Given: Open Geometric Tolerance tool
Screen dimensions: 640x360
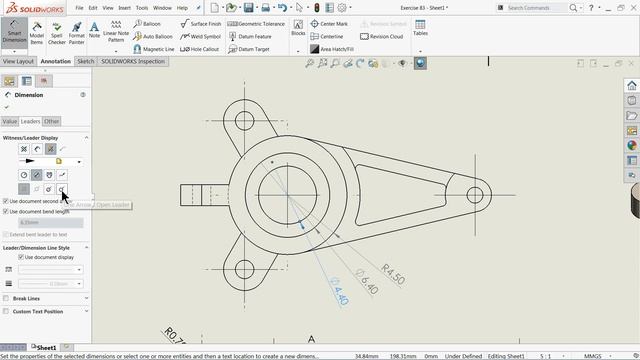Looking at the screenshot, I should (x=256, y=24).
